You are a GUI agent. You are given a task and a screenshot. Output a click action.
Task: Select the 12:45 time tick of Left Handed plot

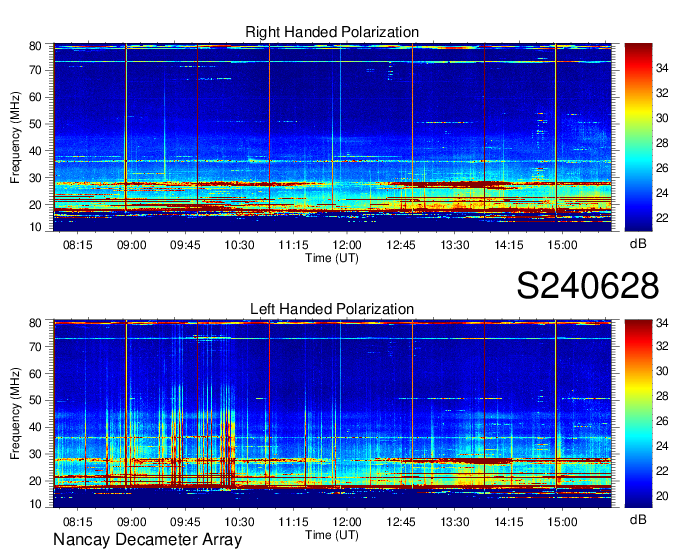[x=401, y=522]
